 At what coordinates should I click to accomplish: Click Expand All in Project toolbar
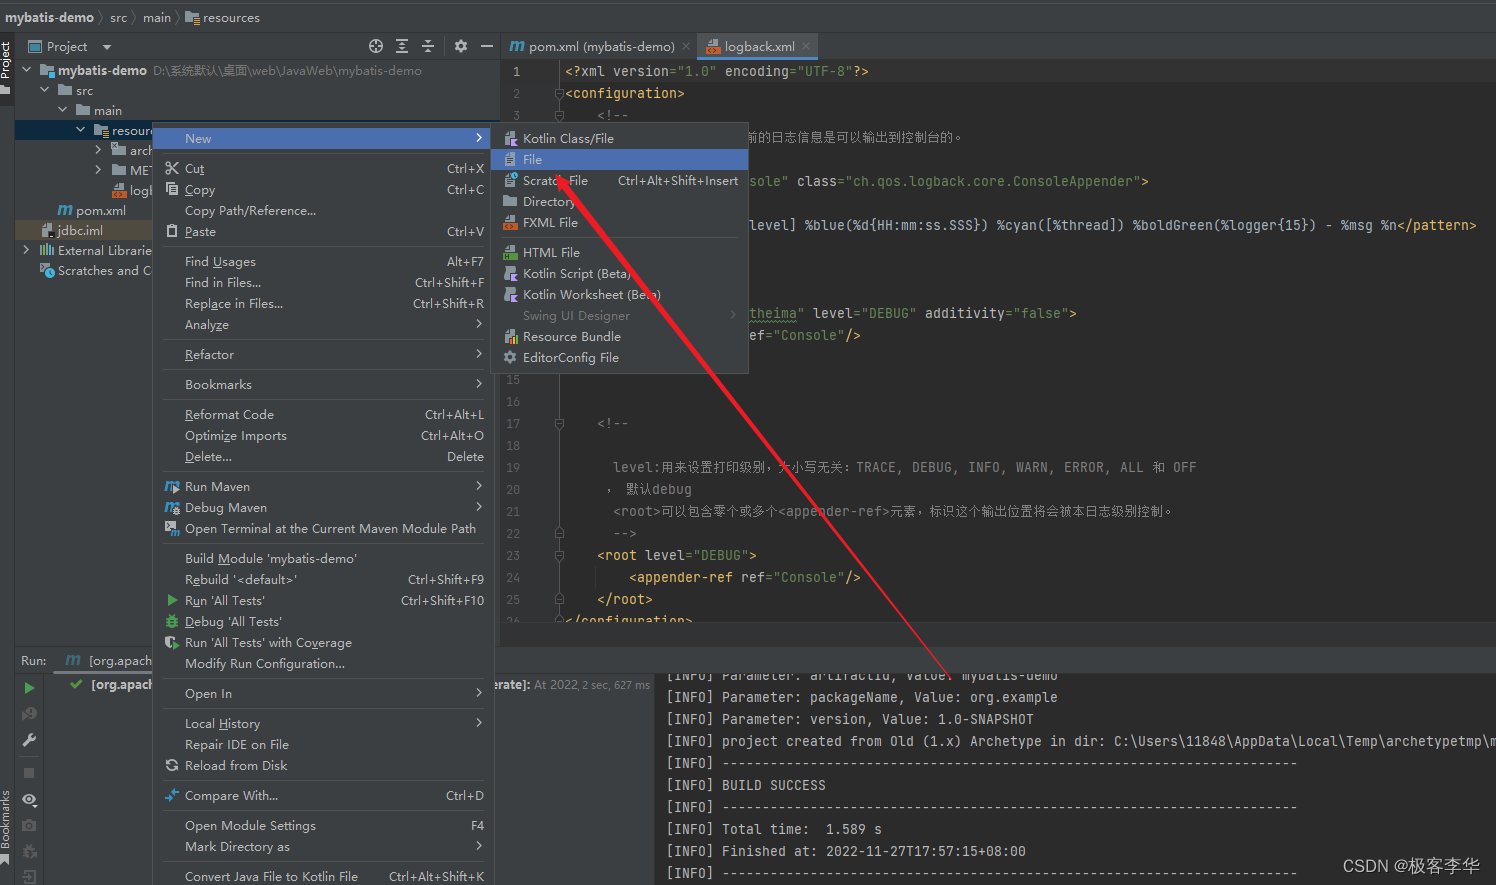click(402, 46)
